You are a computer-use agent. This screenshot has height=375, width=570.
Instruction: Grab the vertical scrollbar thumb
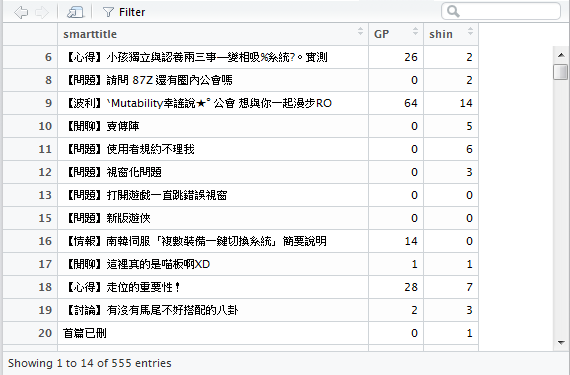(560, 71)
